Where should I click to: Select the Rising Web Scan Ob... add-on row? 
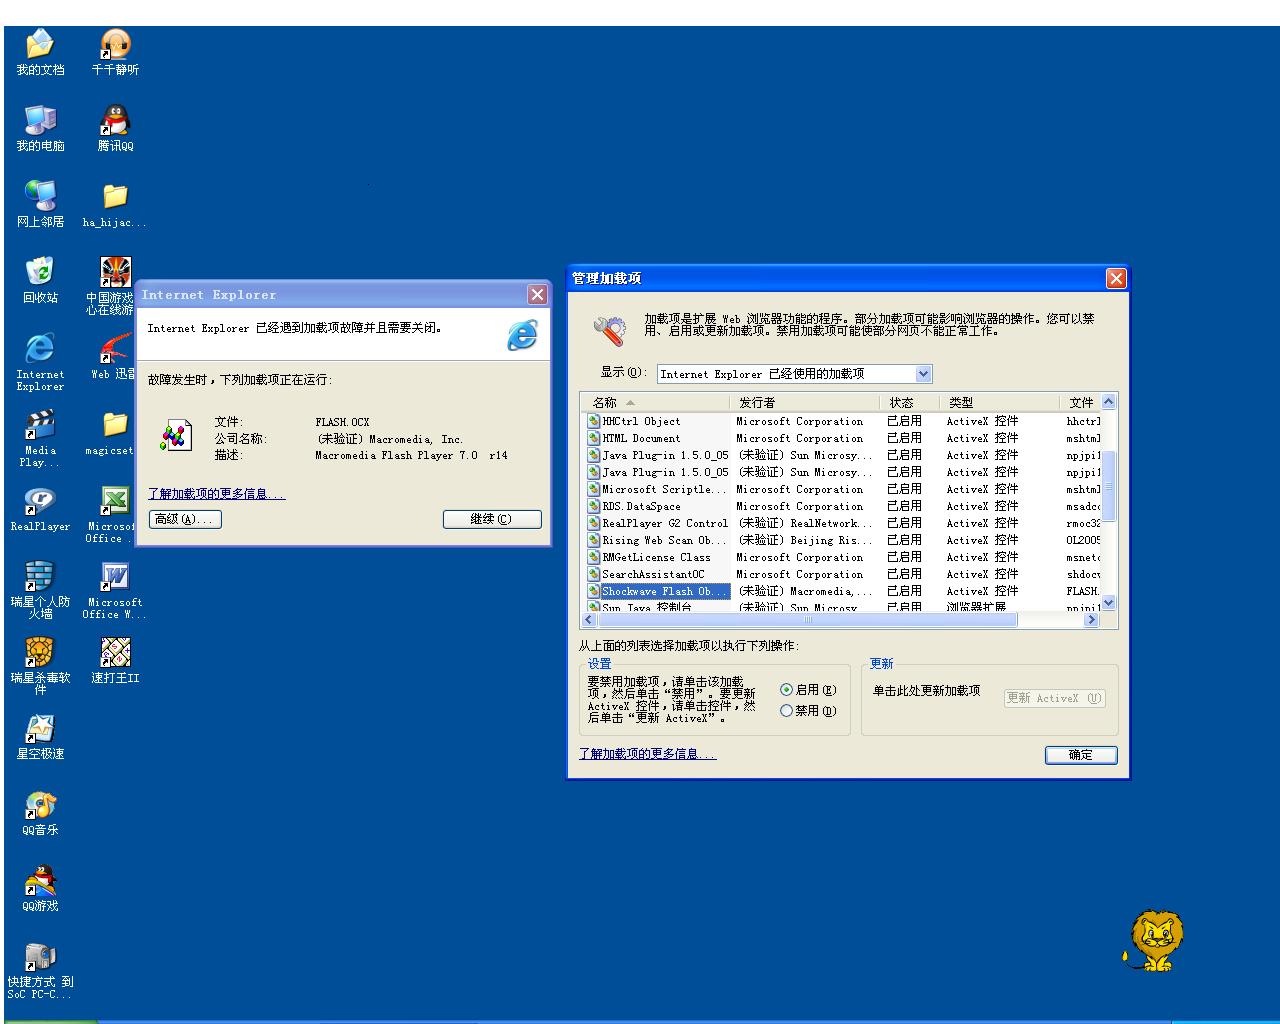point(841,541)
